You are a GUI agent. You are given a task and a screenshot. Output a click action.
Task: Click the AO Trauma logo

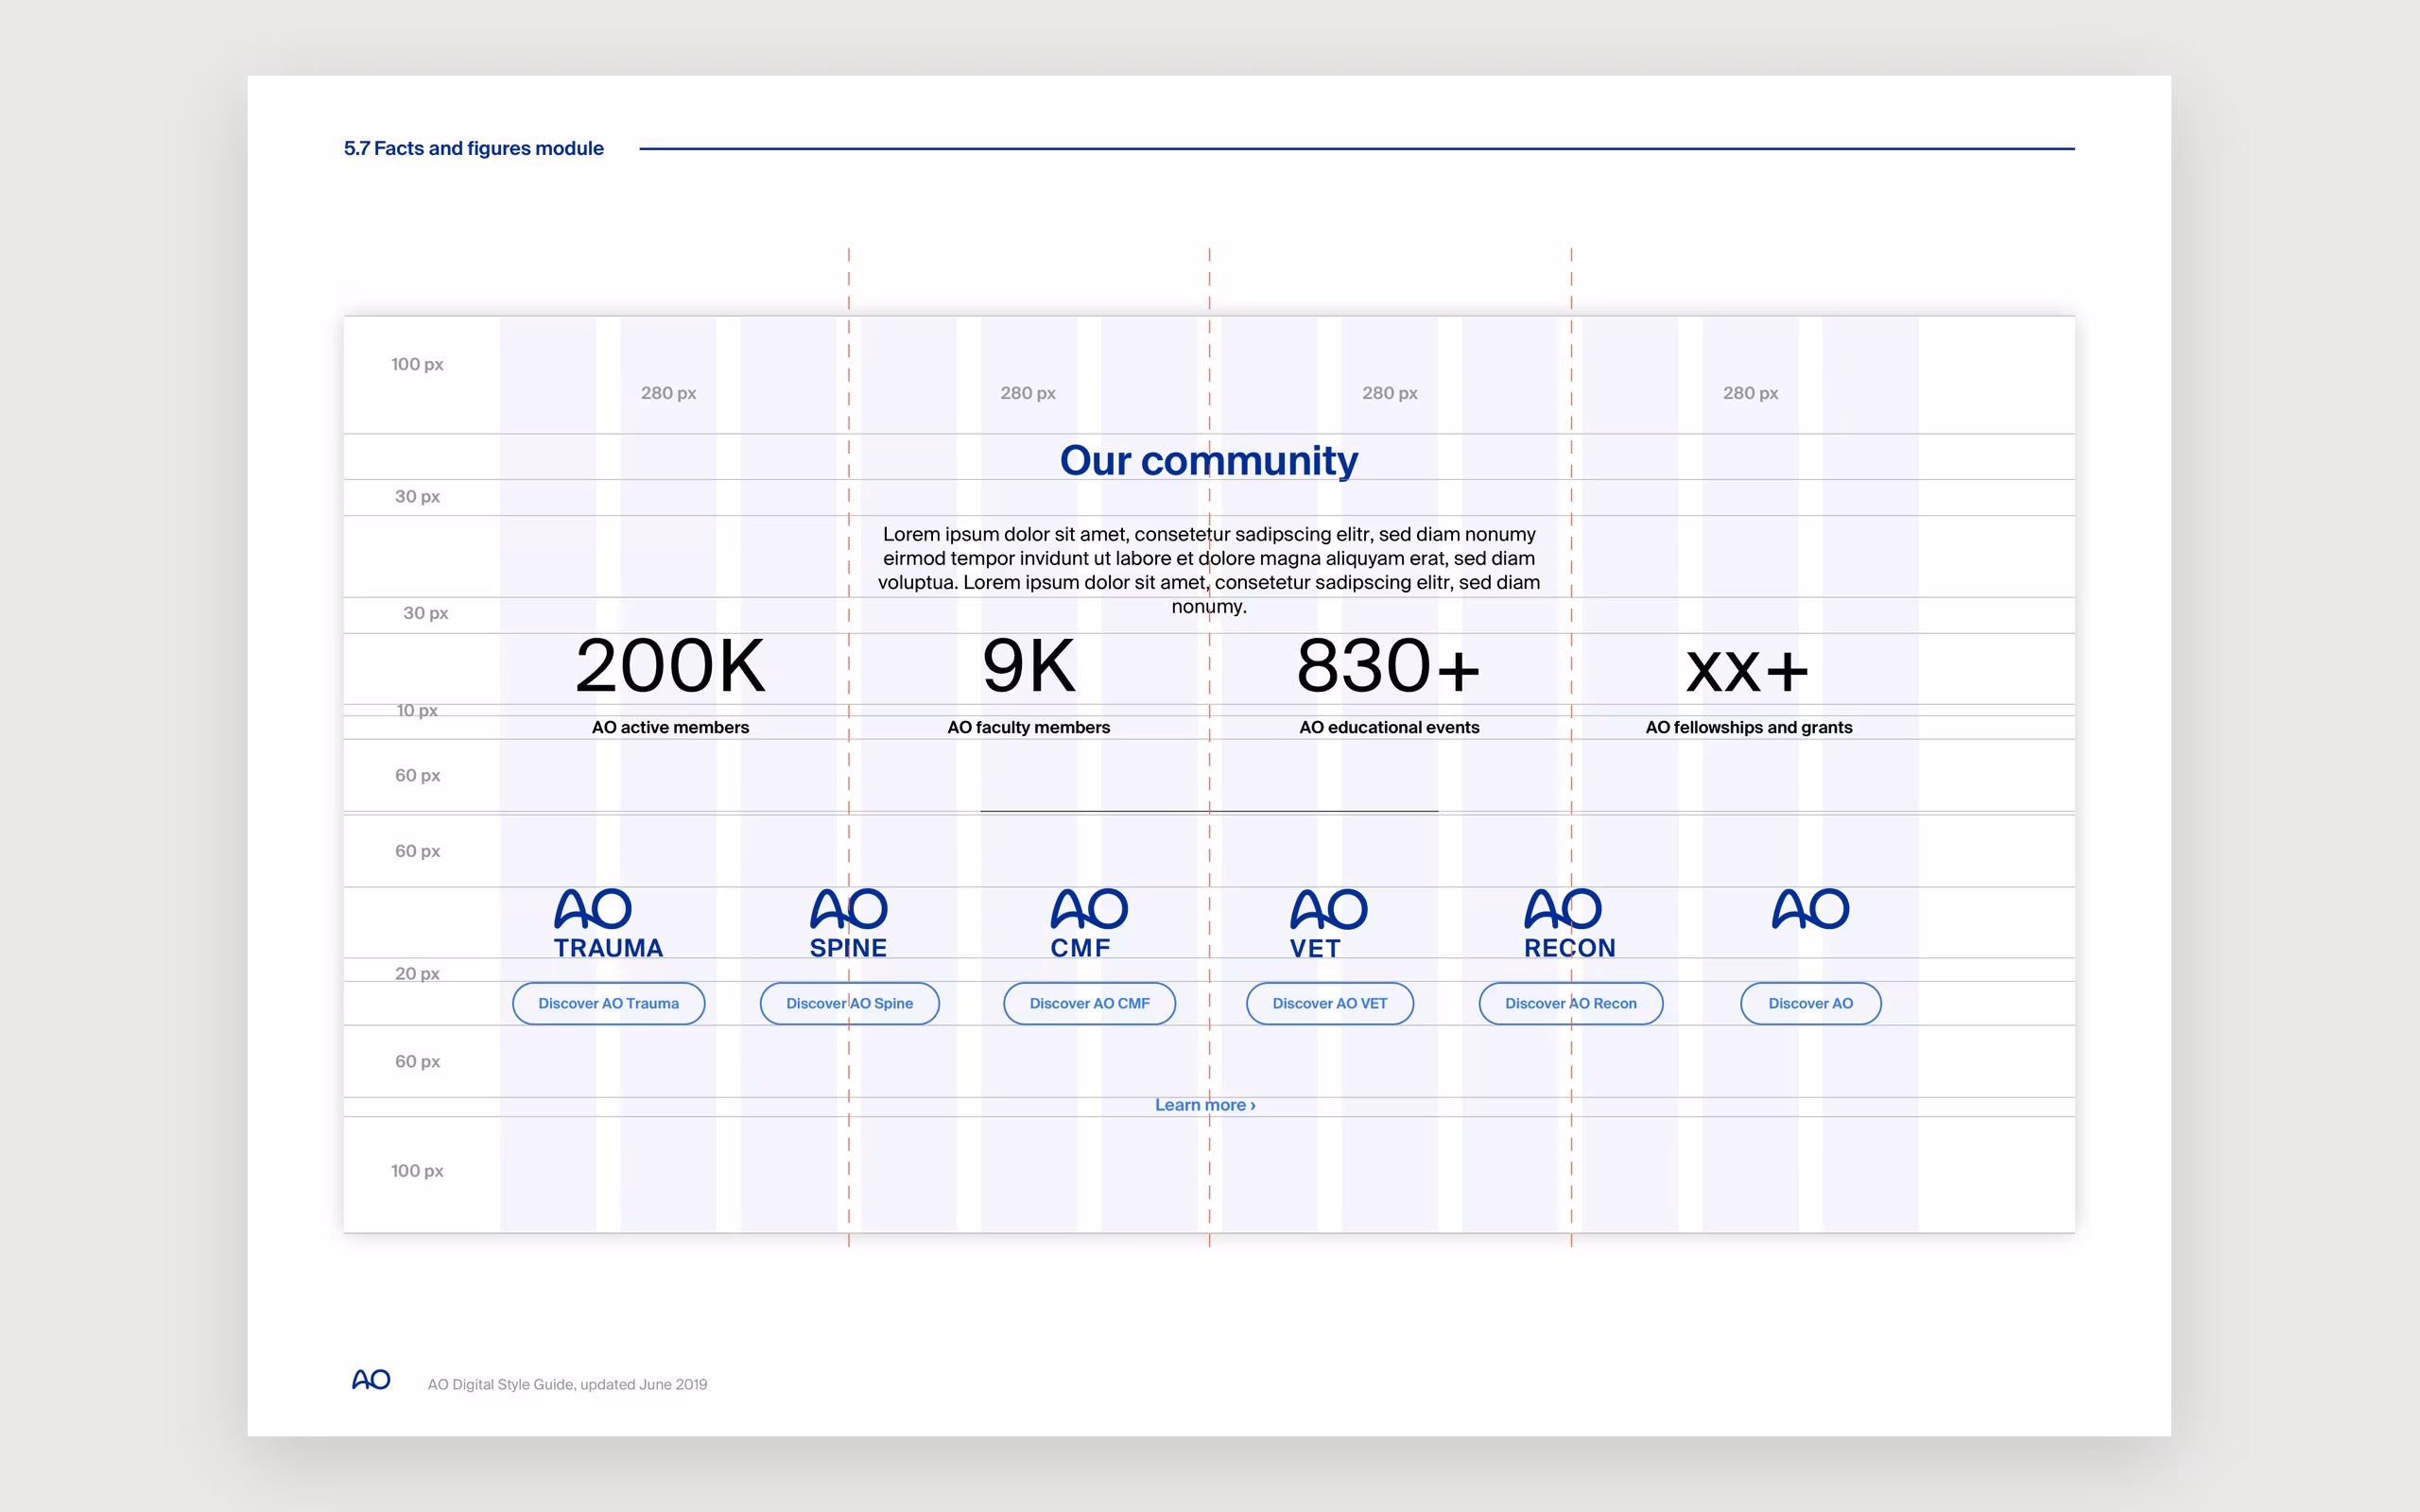[608, 923]
